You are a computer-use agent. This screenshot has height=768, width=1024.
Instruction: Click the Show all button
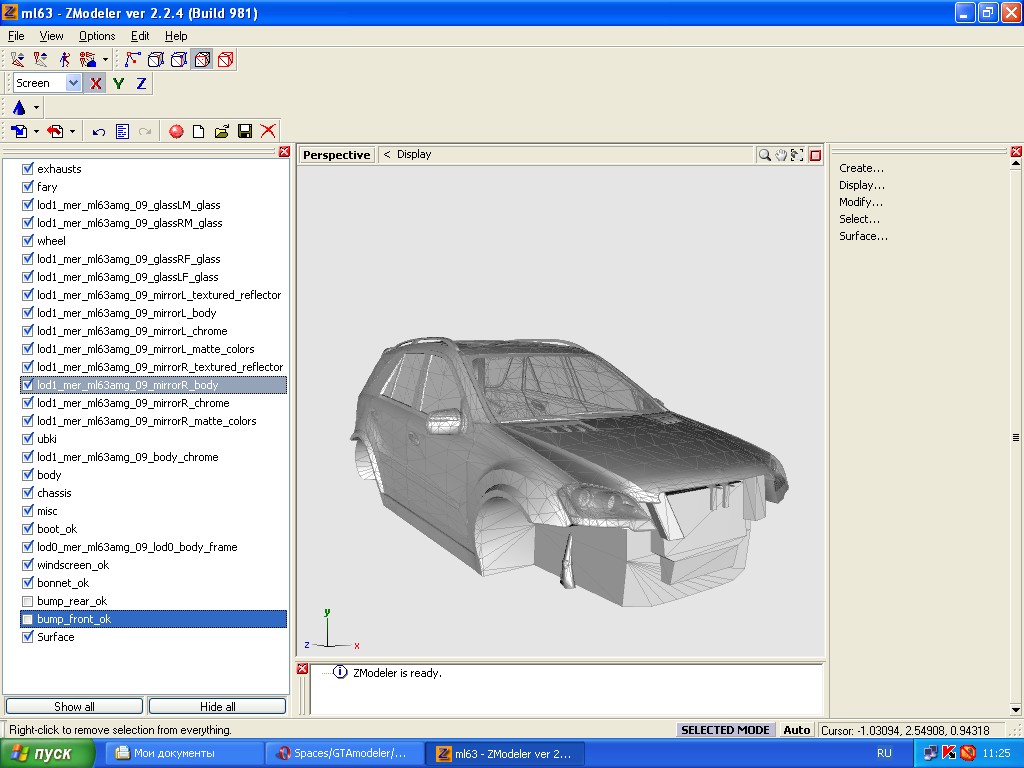coord(75,706)
